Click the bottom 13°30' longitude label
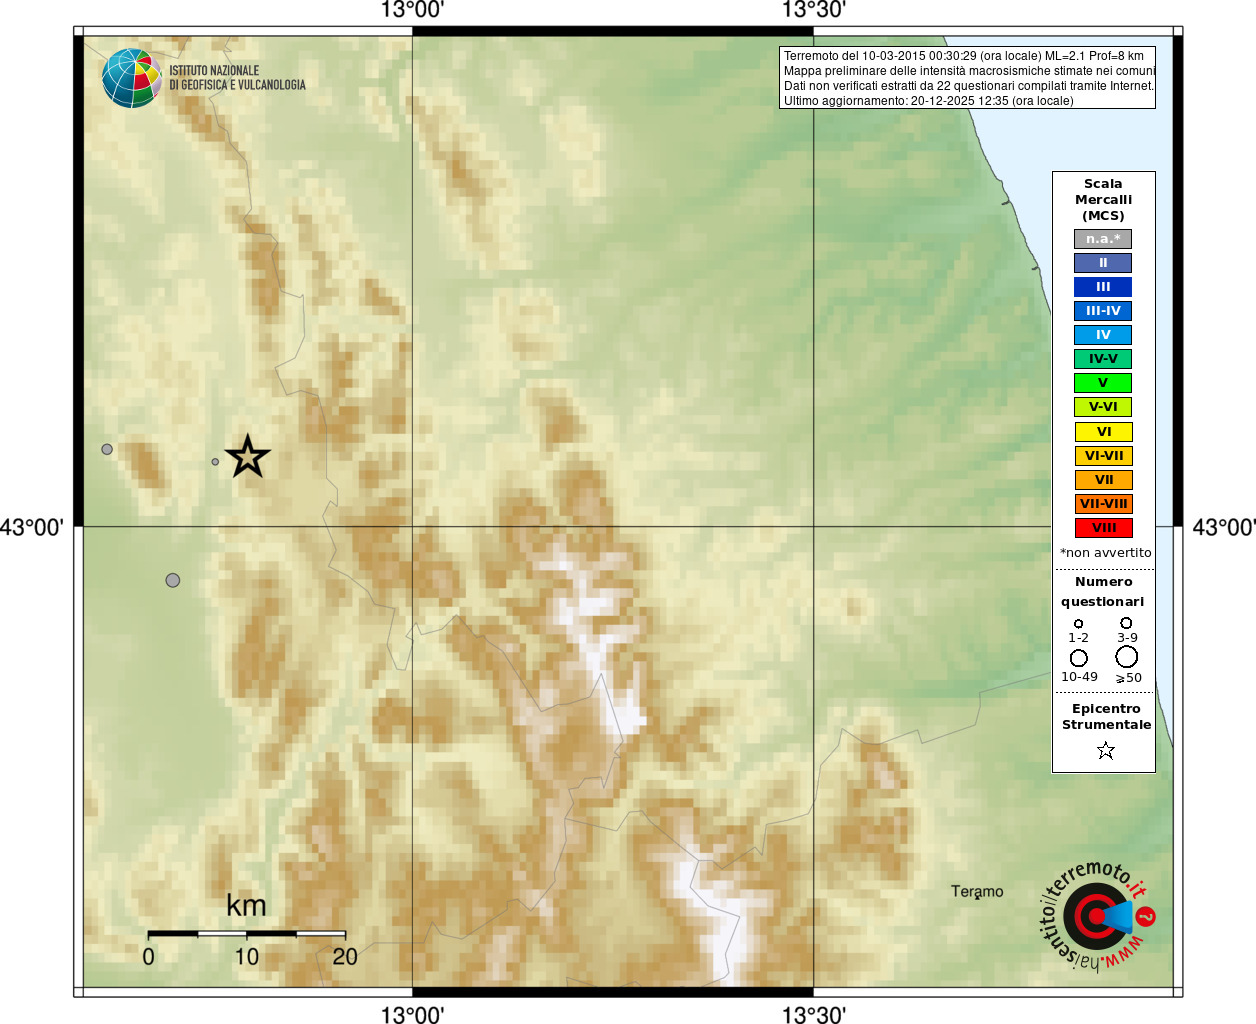This screenshot has height=1024, width=1256. click(813, 1015)
